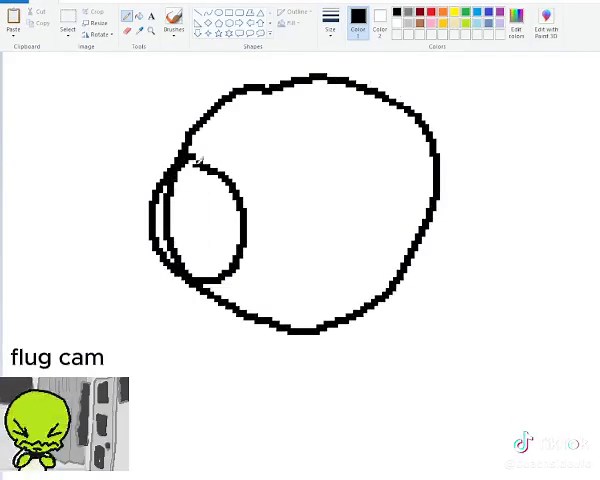Expand the Select dropdown arrow
Image resolution: width=600 pixels, height=480 pixels.
[x=68, y=36]
